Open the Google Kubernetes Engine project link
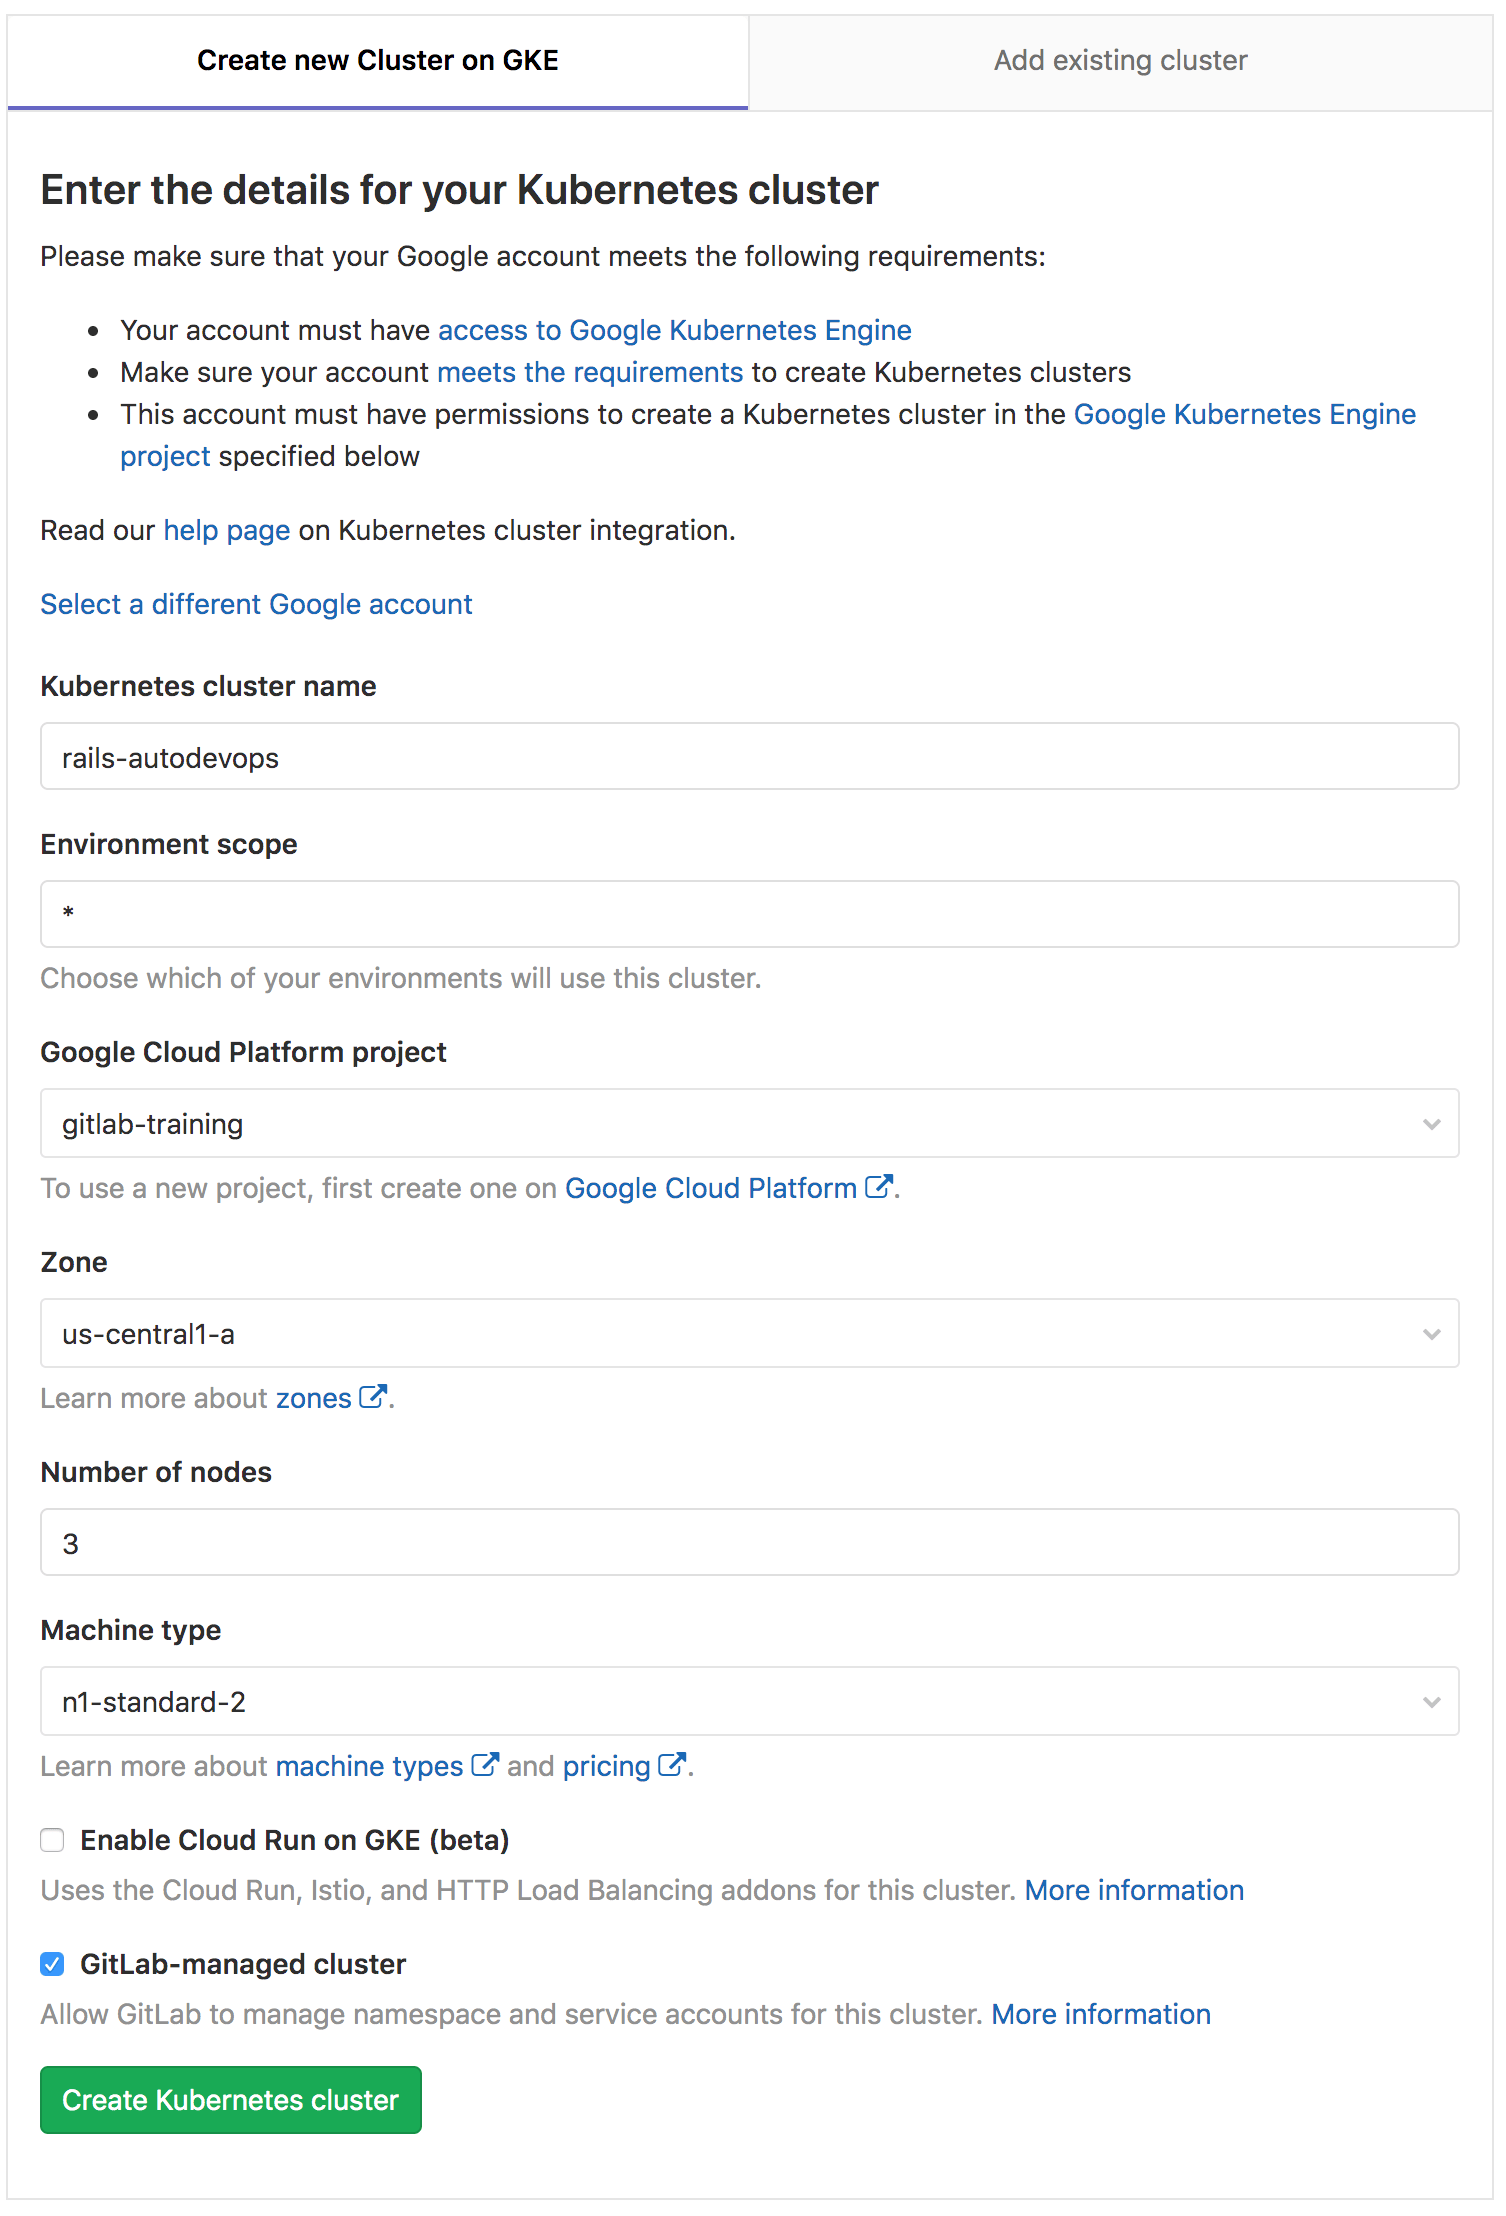This screenshot has width=1506, height=2216. [1244, 414]
